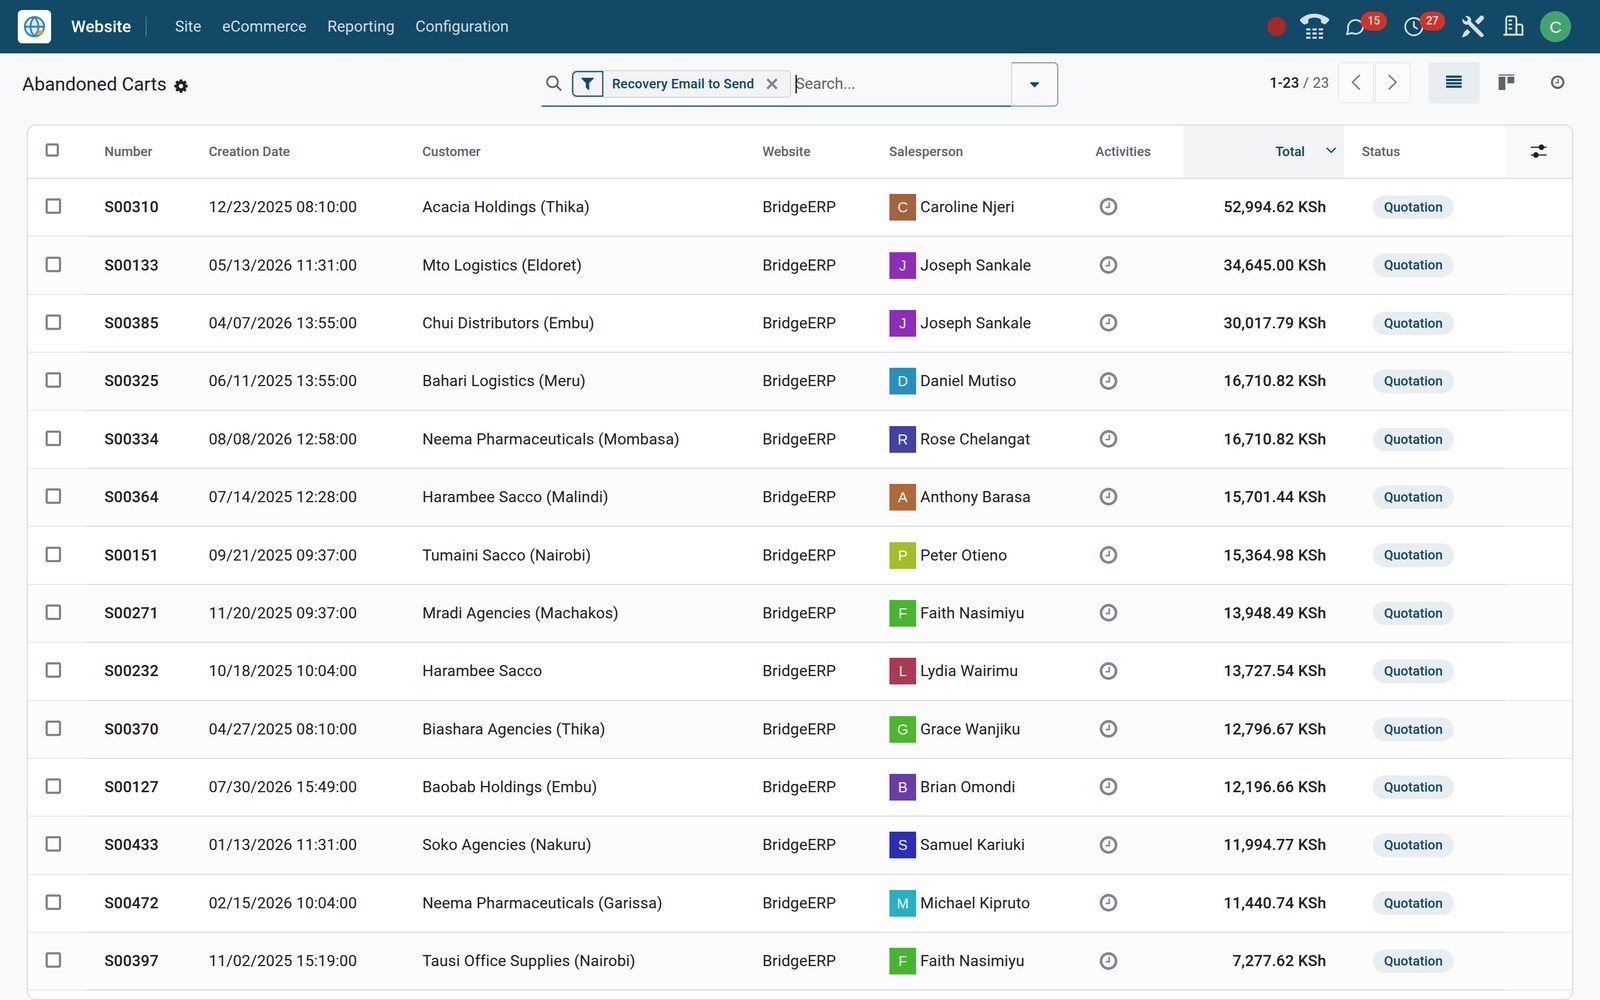Open activity clock for order S00310

point(1108,207)
